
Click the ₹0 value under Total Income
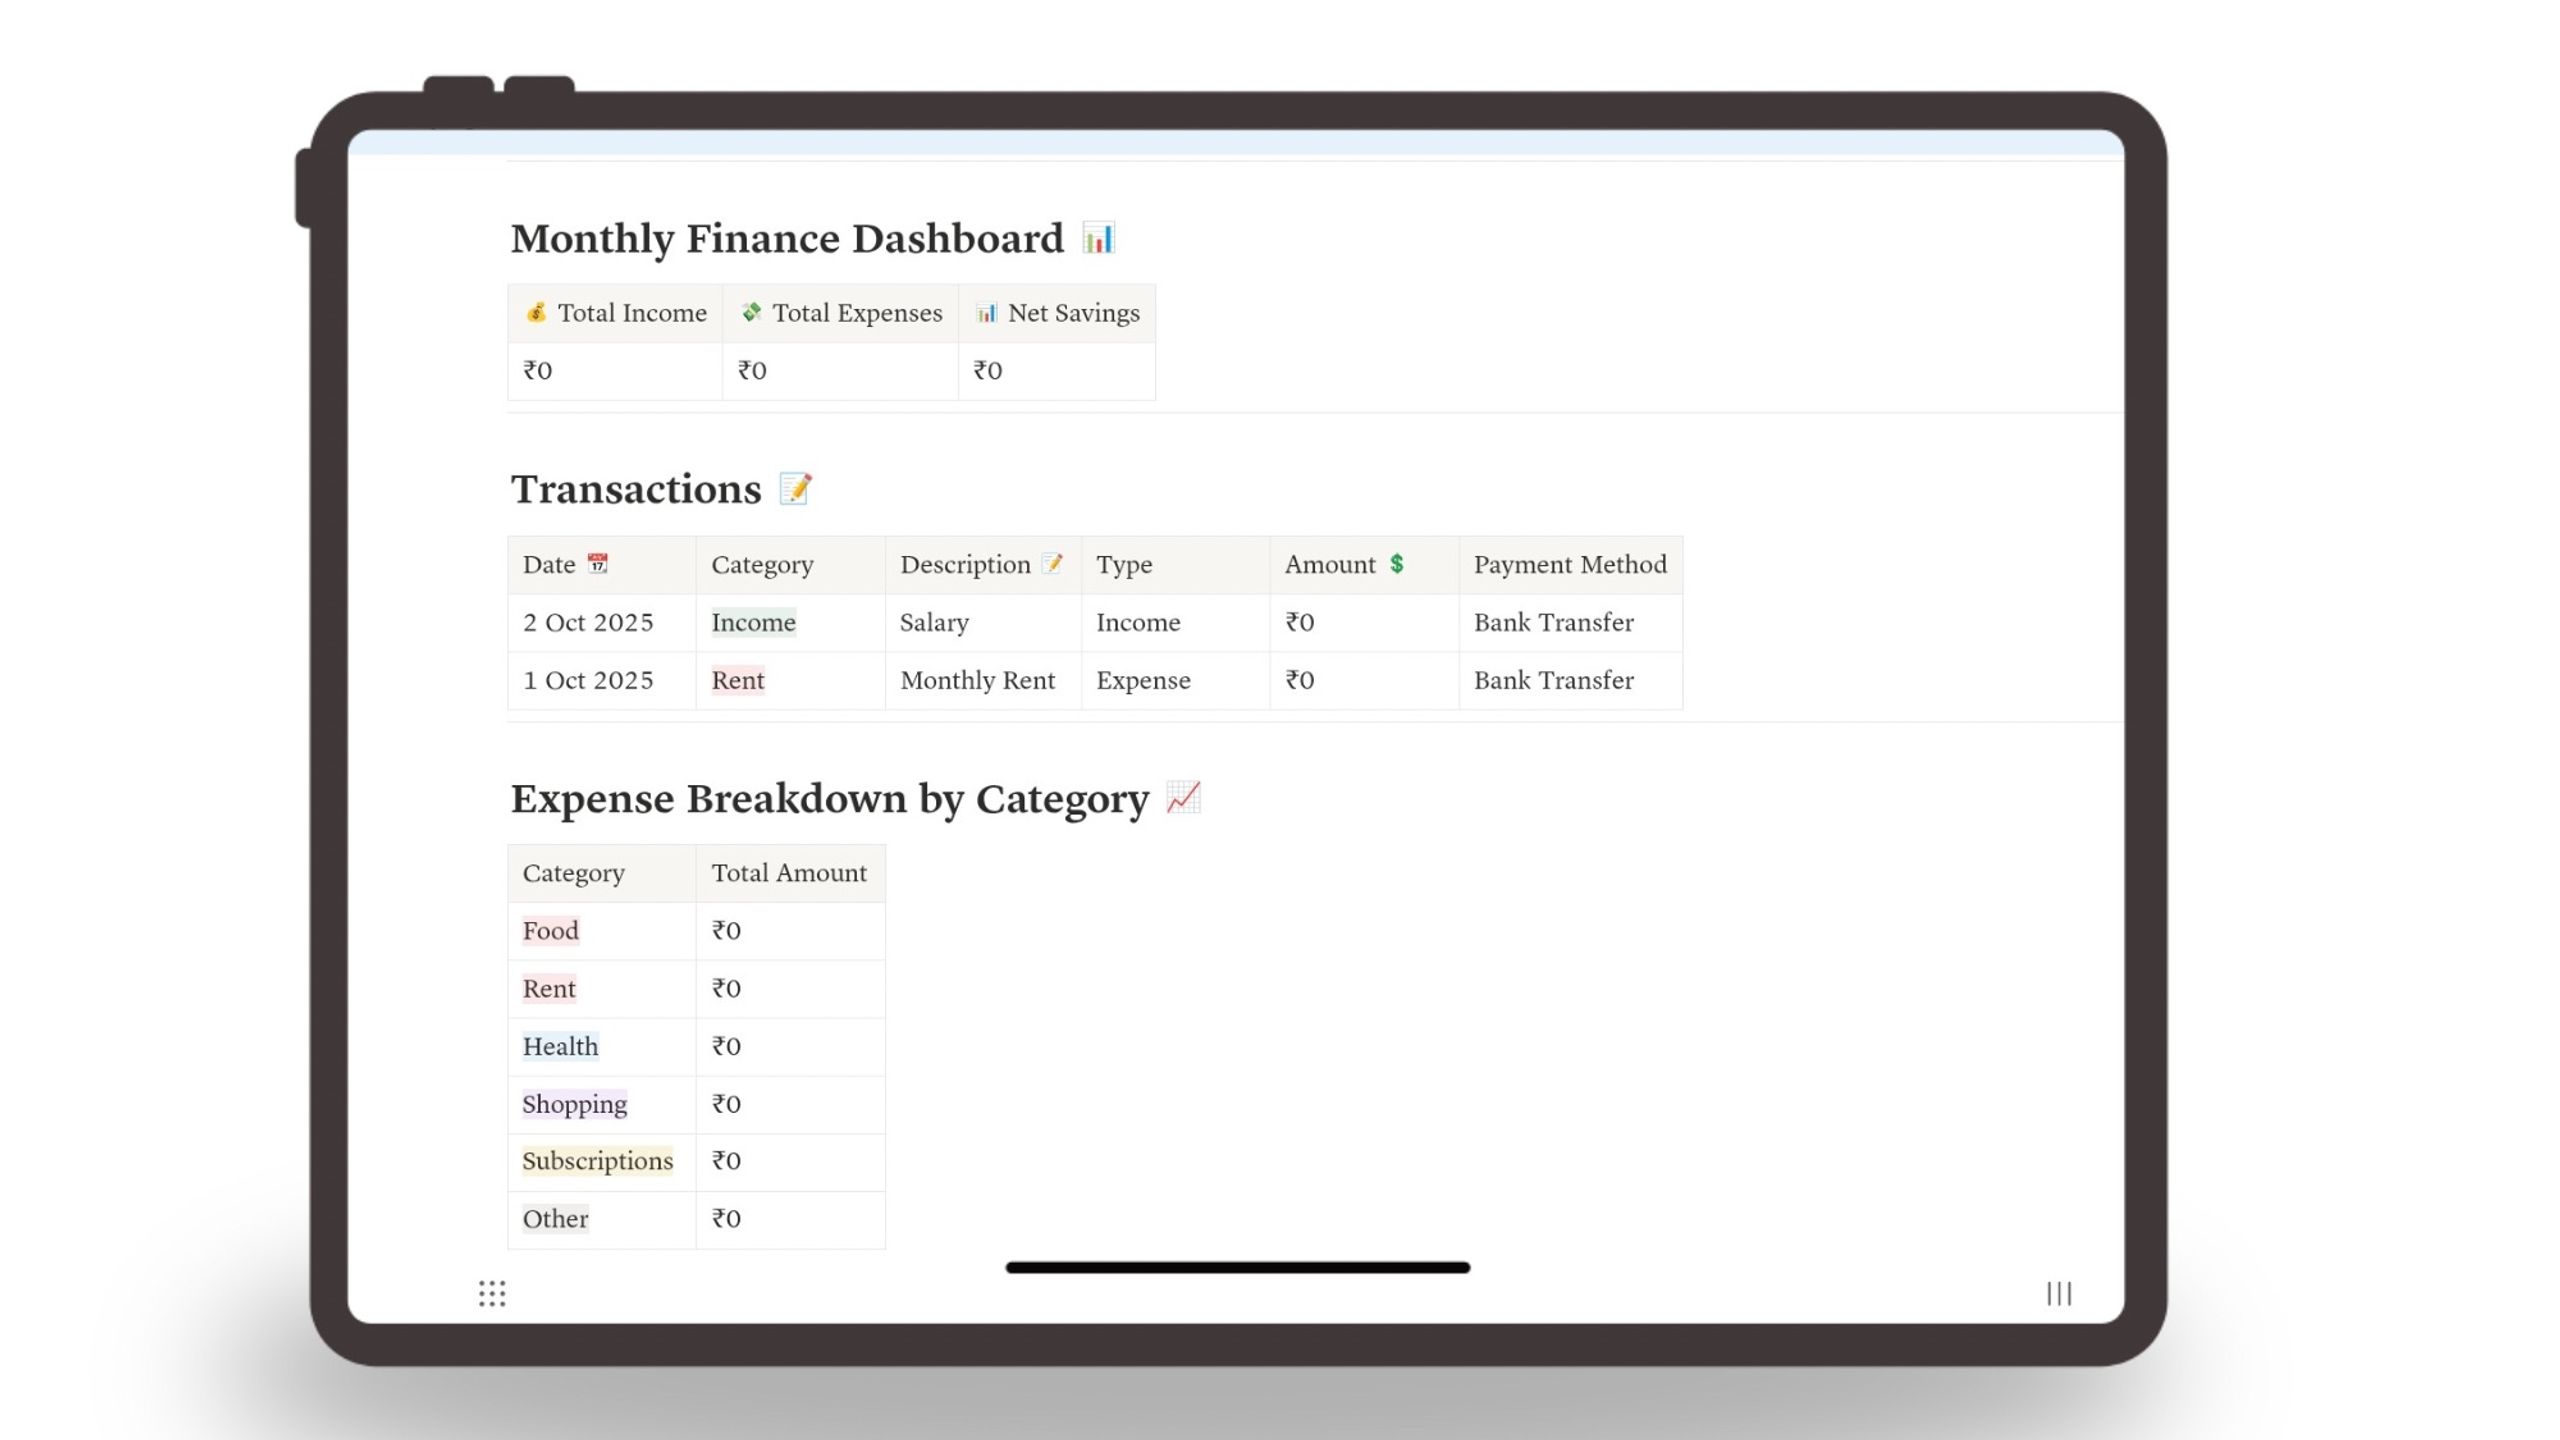tap(538, 370)
